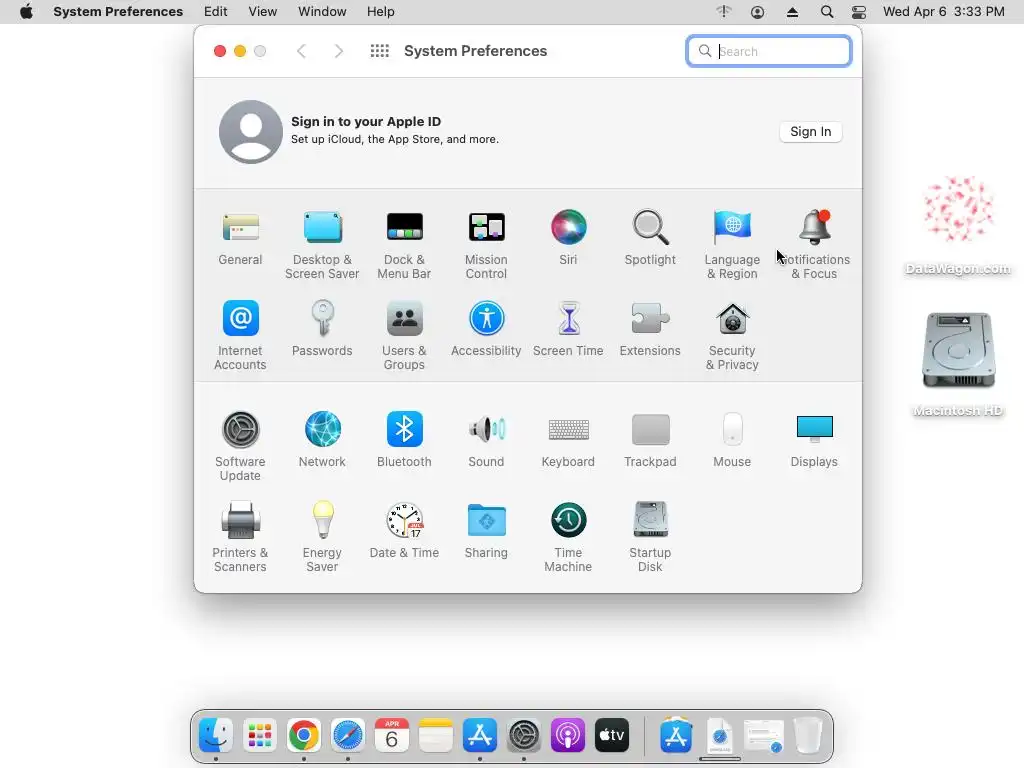Open Siri preferences
The width and height of the screenshot is (1024, 768).
(568, 238)
